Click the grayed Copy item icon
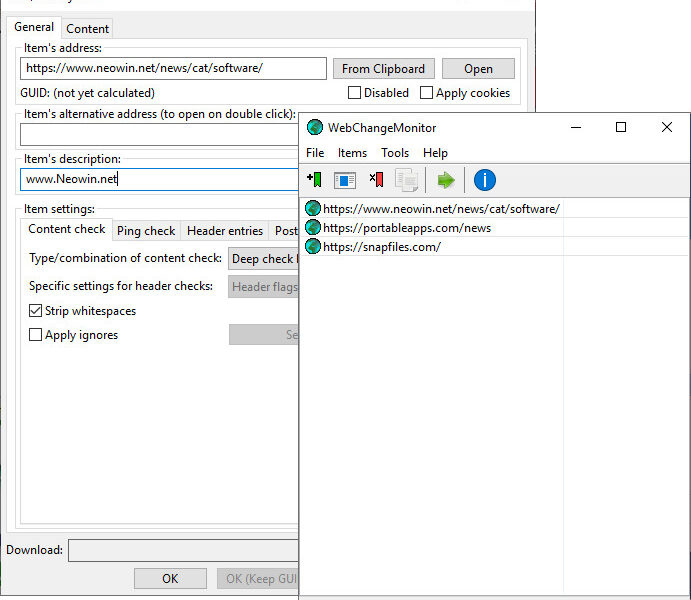This screenshot has width=691, height=600. pyautogui.click(x=406, y=180)
